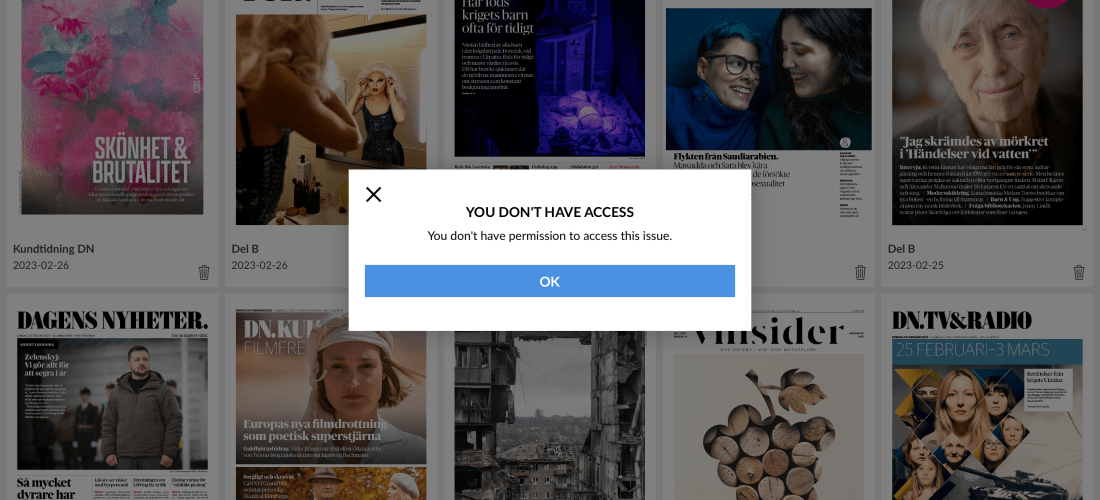Open the Skönhet & Brutalitet cover

tap(112, 107)
